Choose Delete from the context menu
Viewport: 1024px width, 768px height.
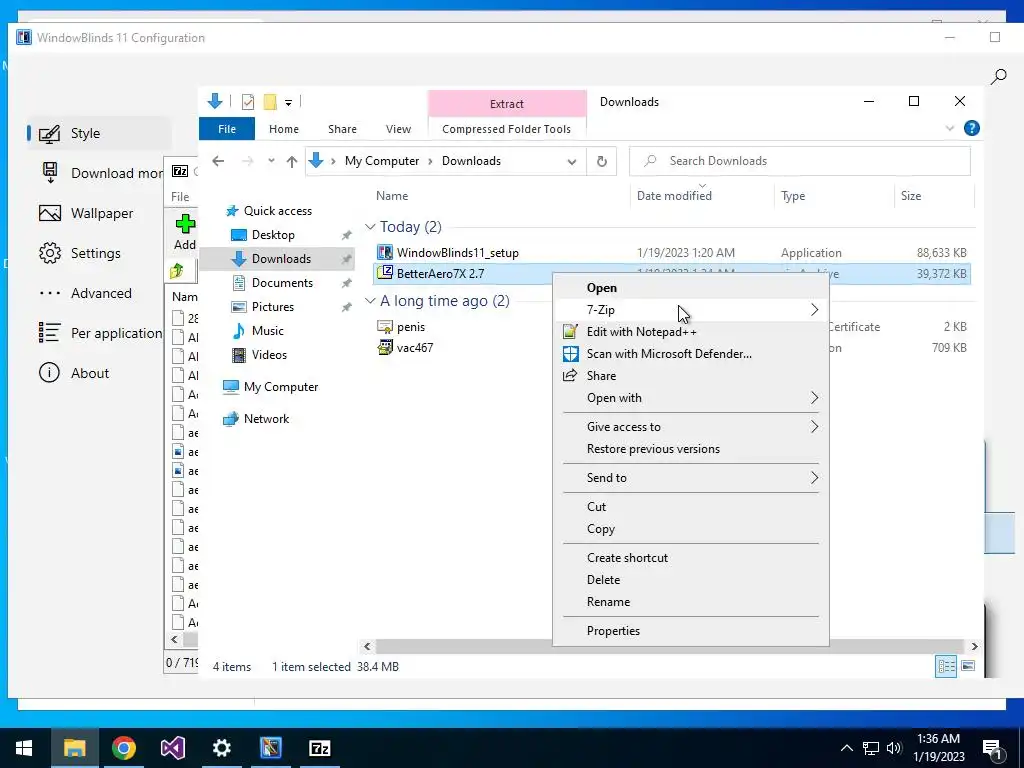pyautogui.click(x=691, y=580)
